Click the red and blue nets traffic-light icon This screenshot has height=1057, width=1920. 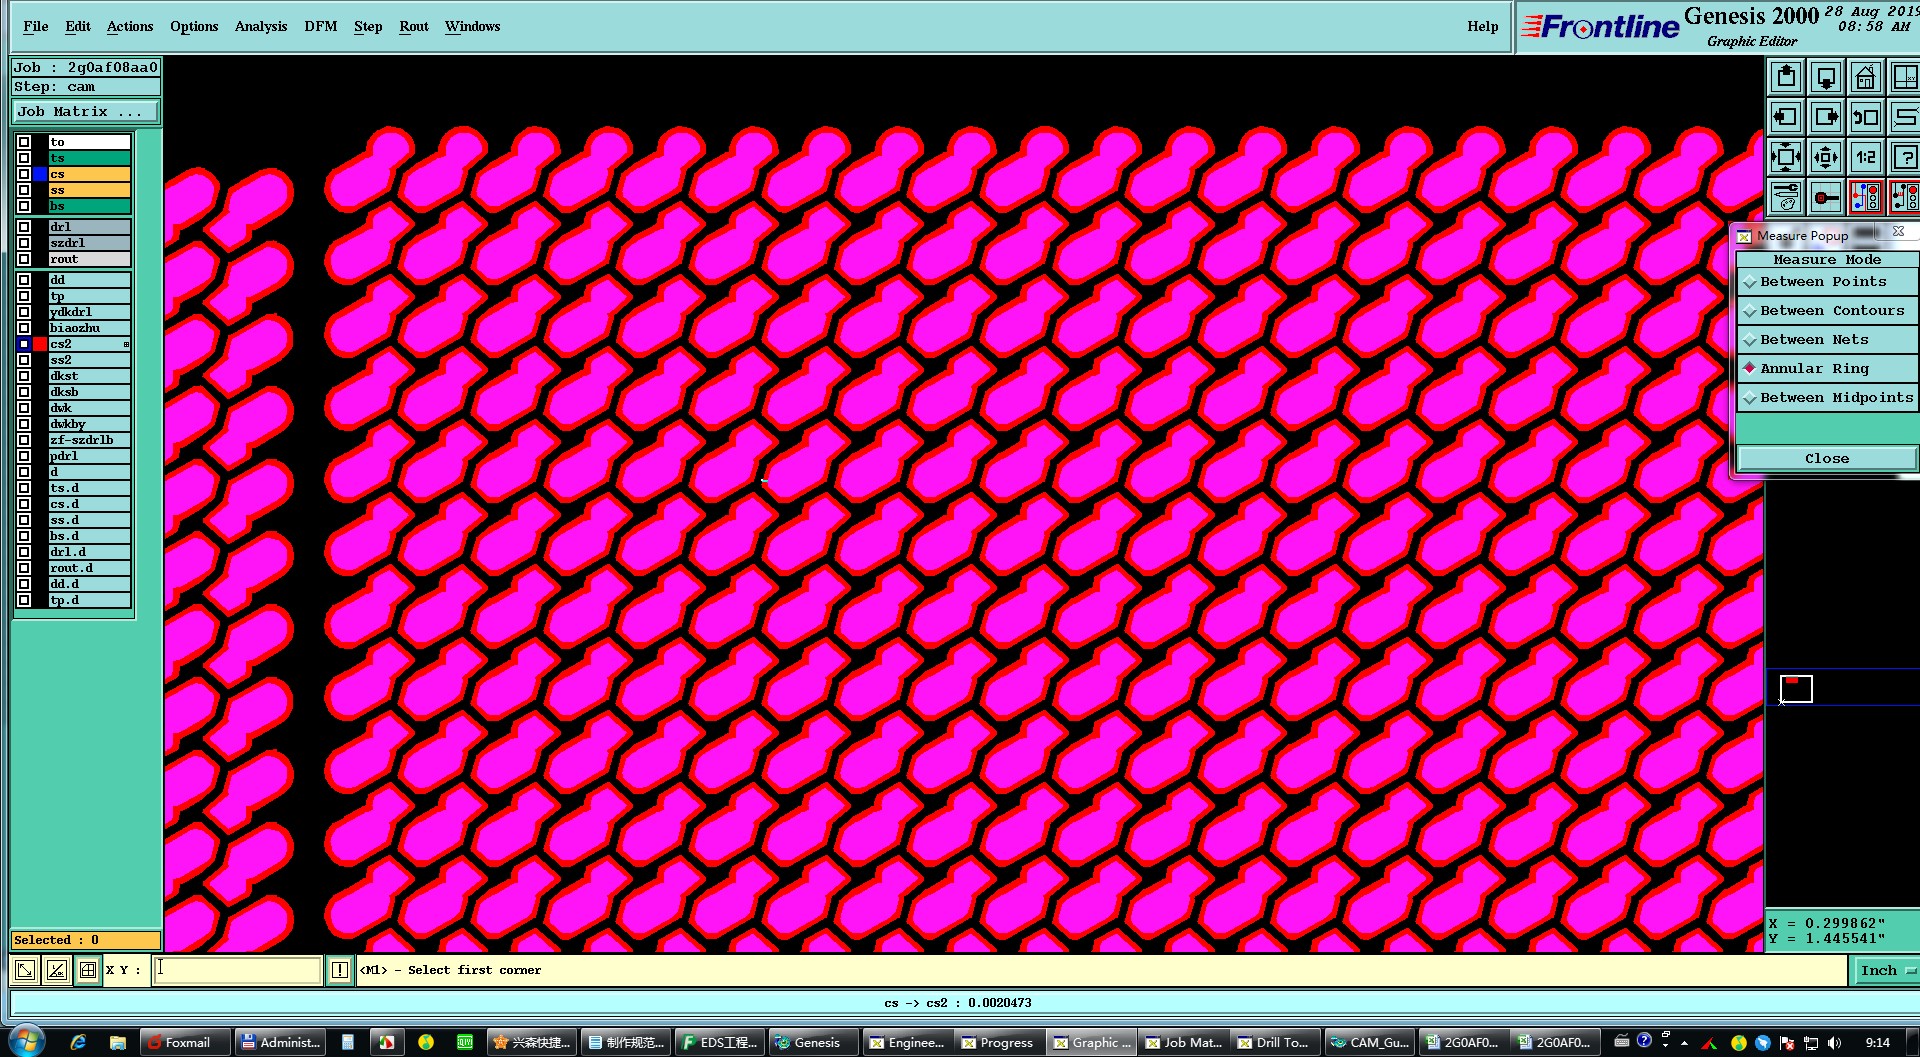[1865, 197]
